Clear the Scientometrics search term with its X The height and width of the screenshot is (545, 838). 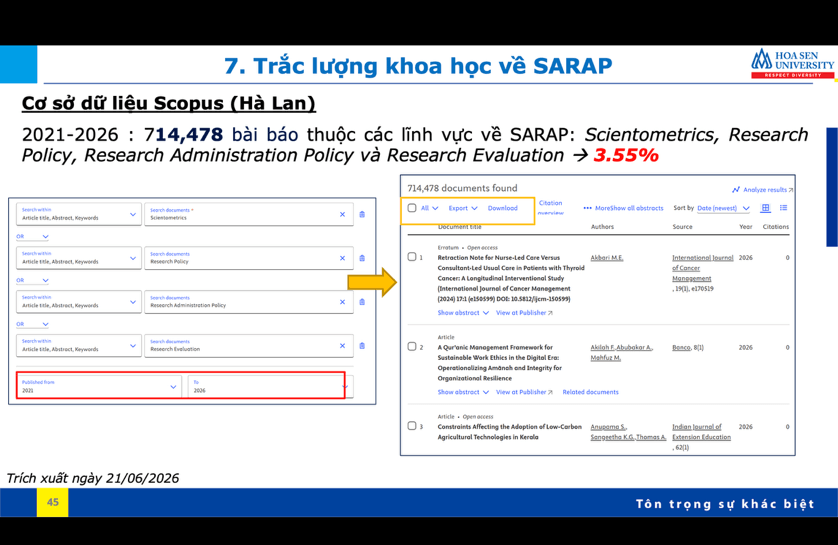[x=342, y=214]
